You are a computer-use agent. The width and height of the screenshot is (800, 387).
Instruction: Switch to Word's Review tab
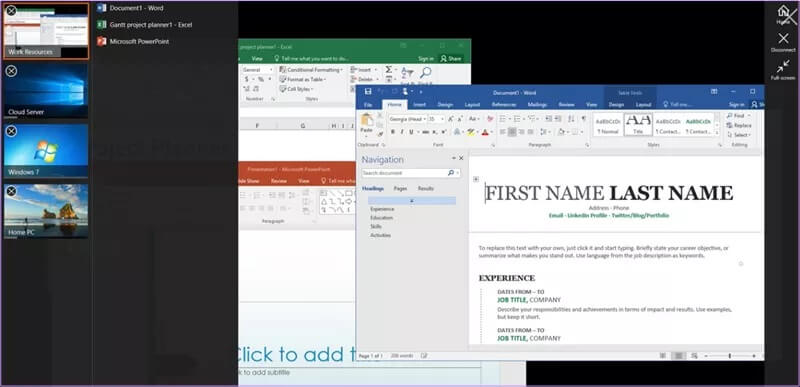coord(566,105)
